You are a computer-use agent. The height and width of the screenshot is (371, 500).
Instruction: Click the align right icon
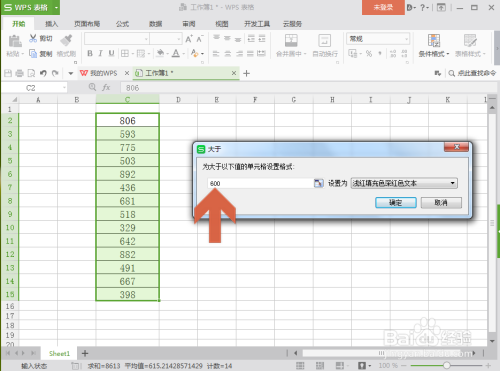tap(239, 53)
